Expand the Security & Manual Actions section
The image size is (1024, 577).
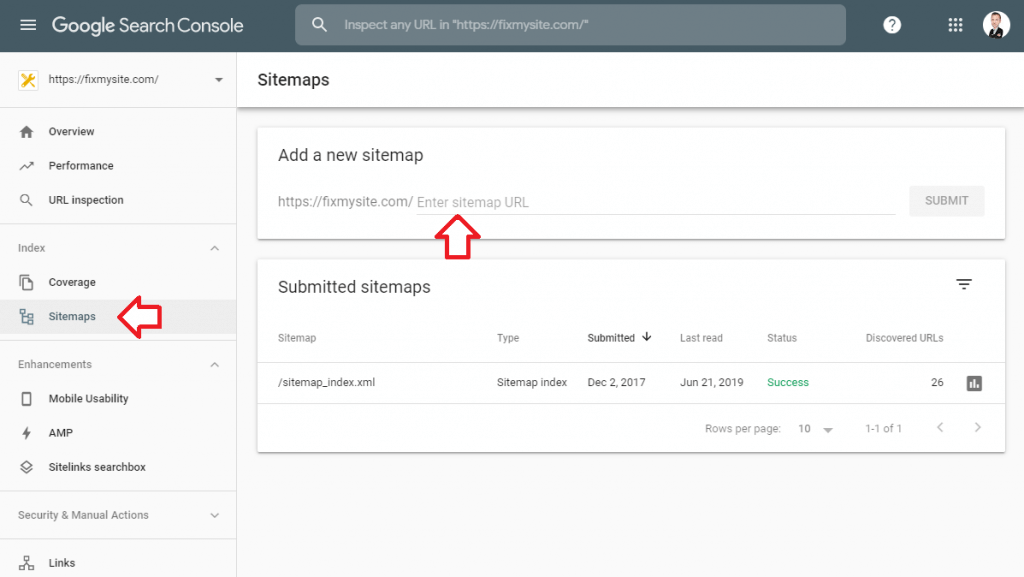tap(118, 515)
